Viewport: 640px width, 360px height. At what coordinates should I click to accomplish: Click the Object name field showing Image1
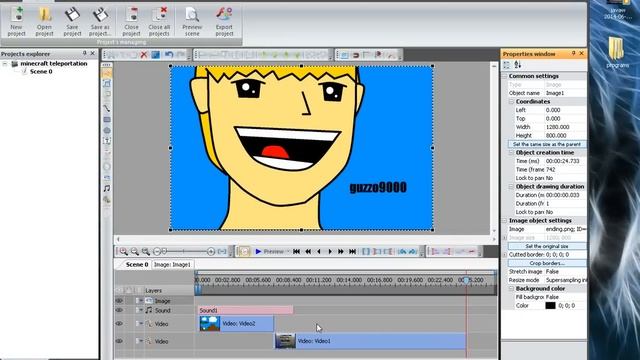565,93
